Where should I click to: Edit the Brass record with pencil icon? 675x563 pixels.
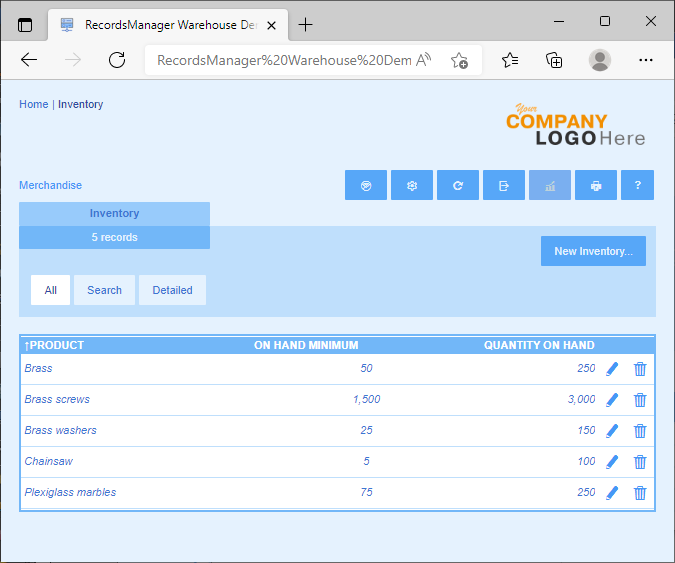[x=612, y=369]
